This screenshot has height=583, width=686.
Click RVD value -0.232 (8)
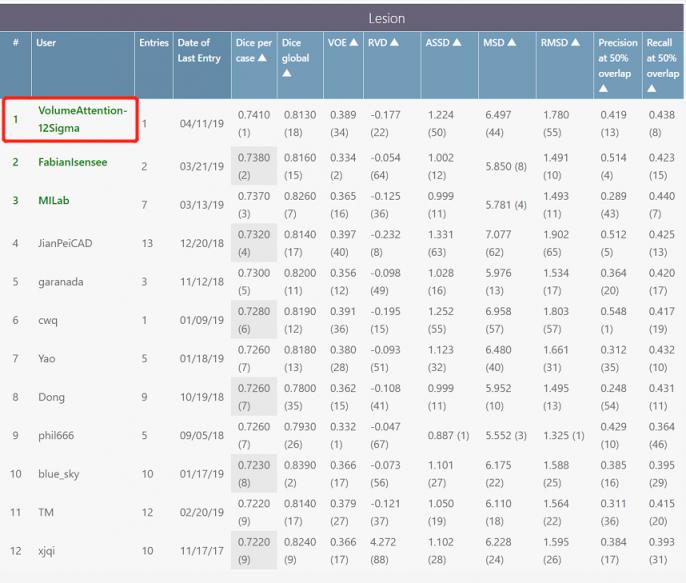tap(385, 243)
